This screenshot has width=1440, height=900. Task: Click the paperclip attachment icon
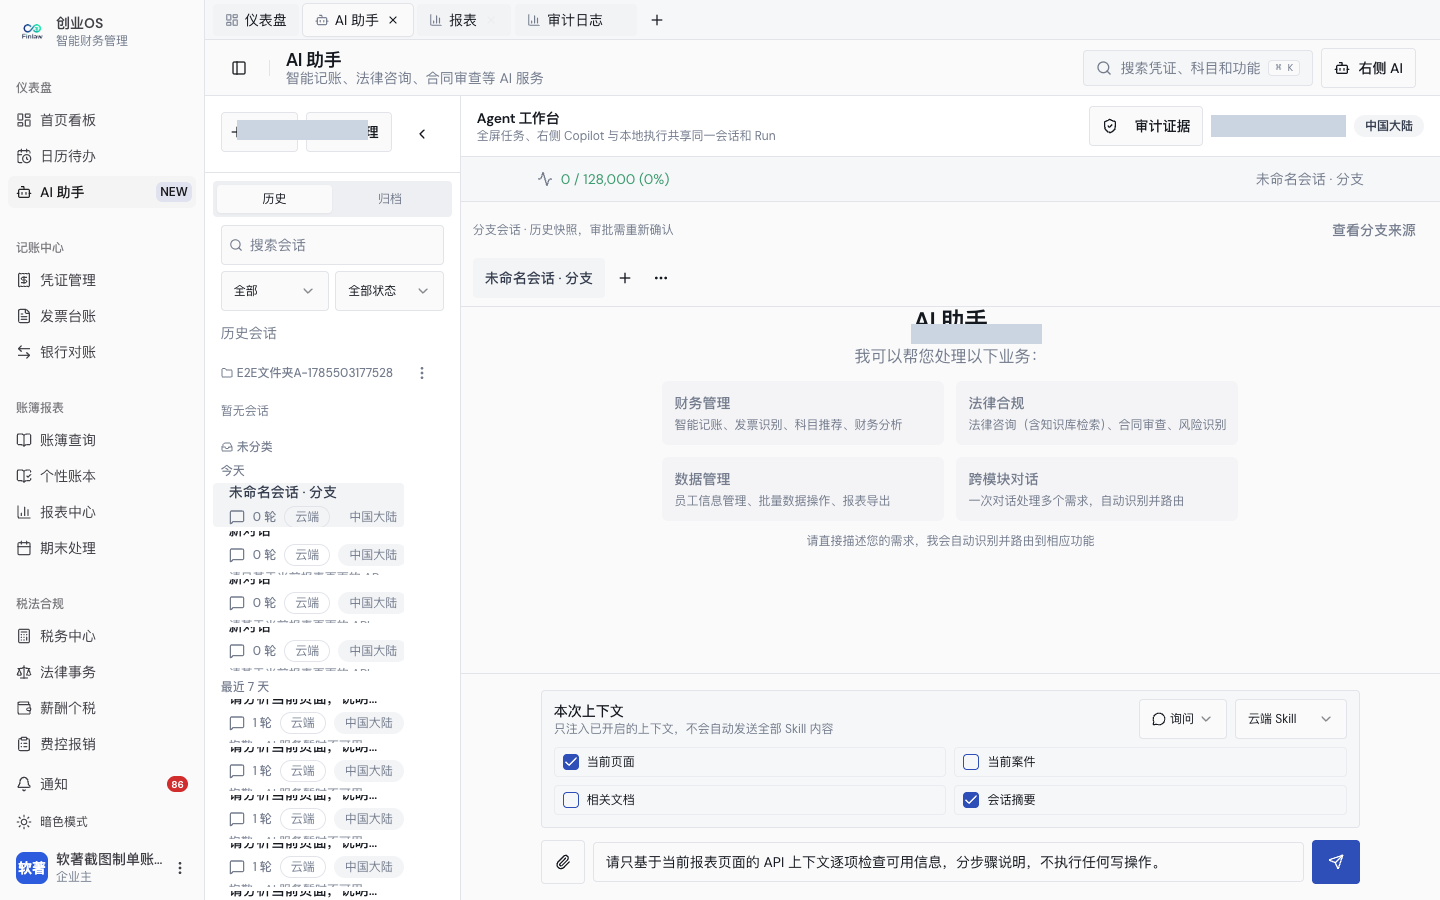click(x=563, y=862)
